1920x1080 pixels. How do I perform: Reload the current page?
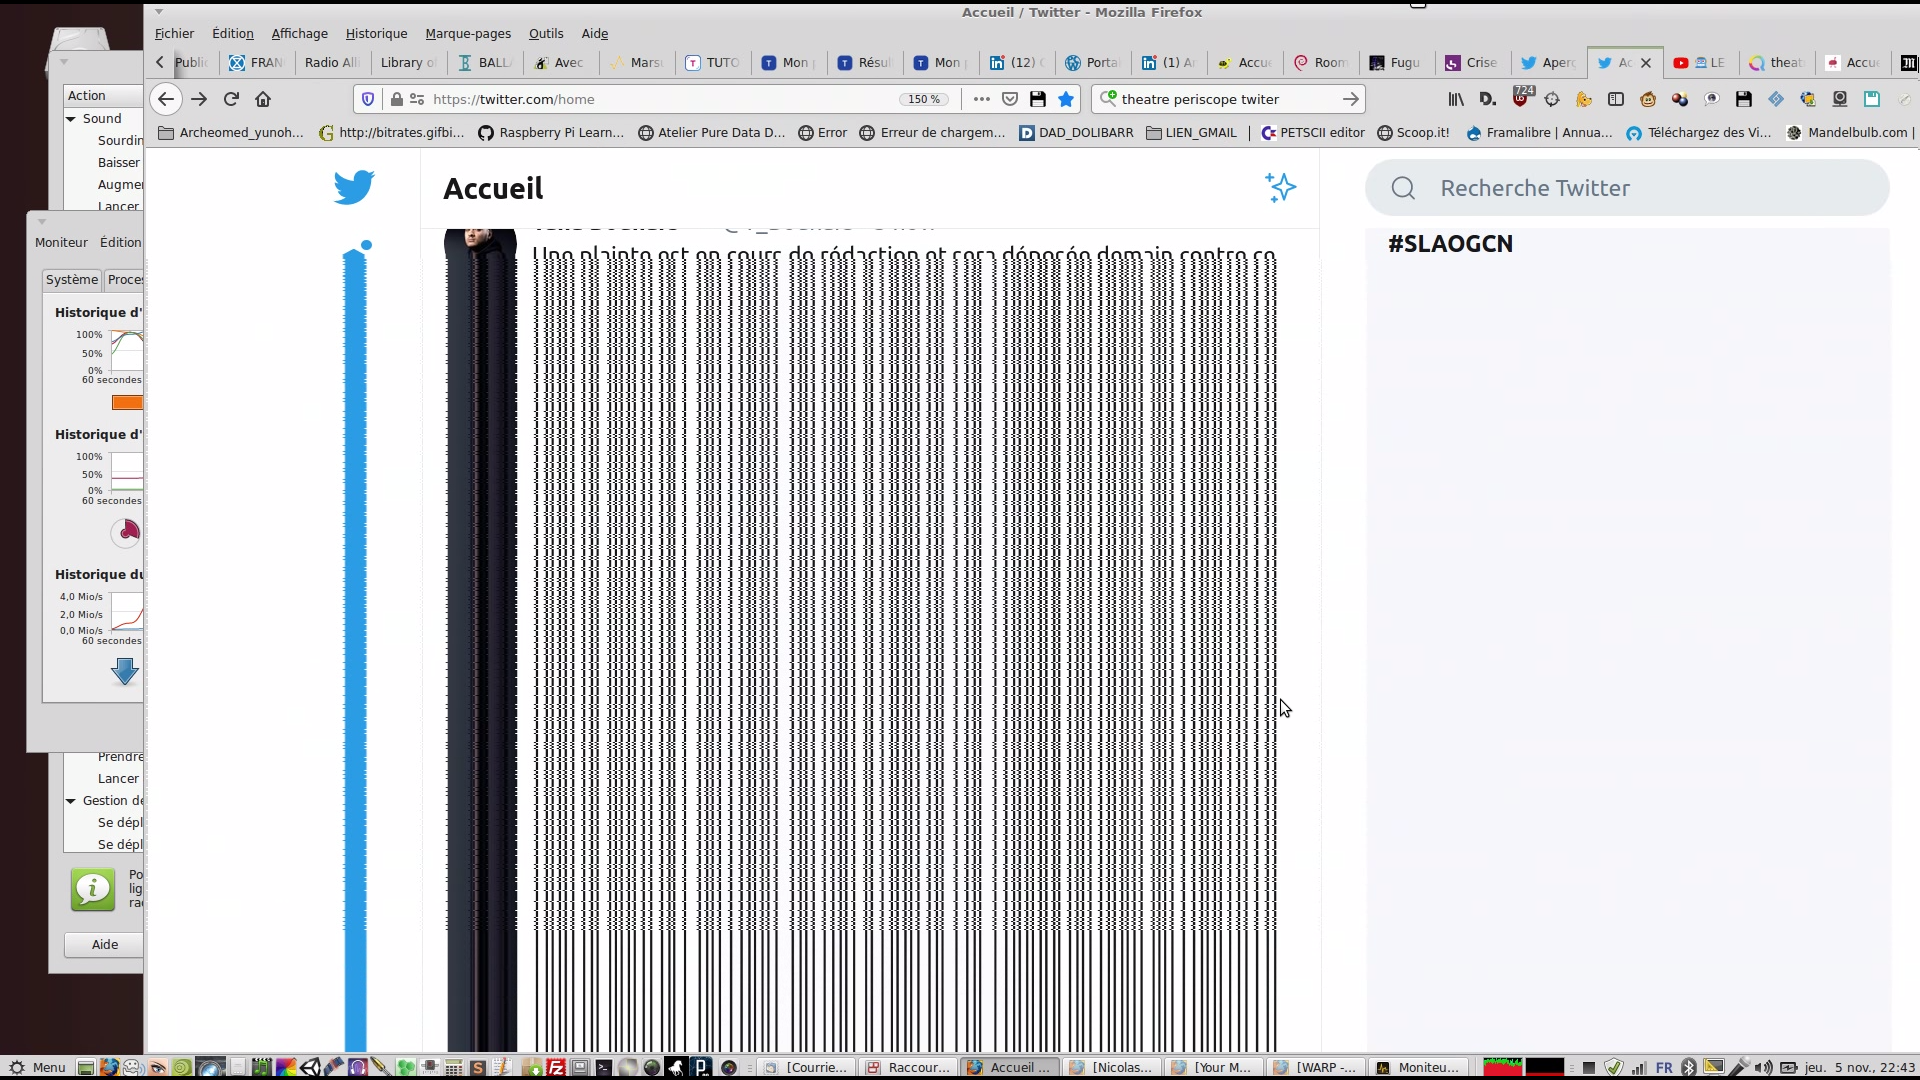point(231,99)
